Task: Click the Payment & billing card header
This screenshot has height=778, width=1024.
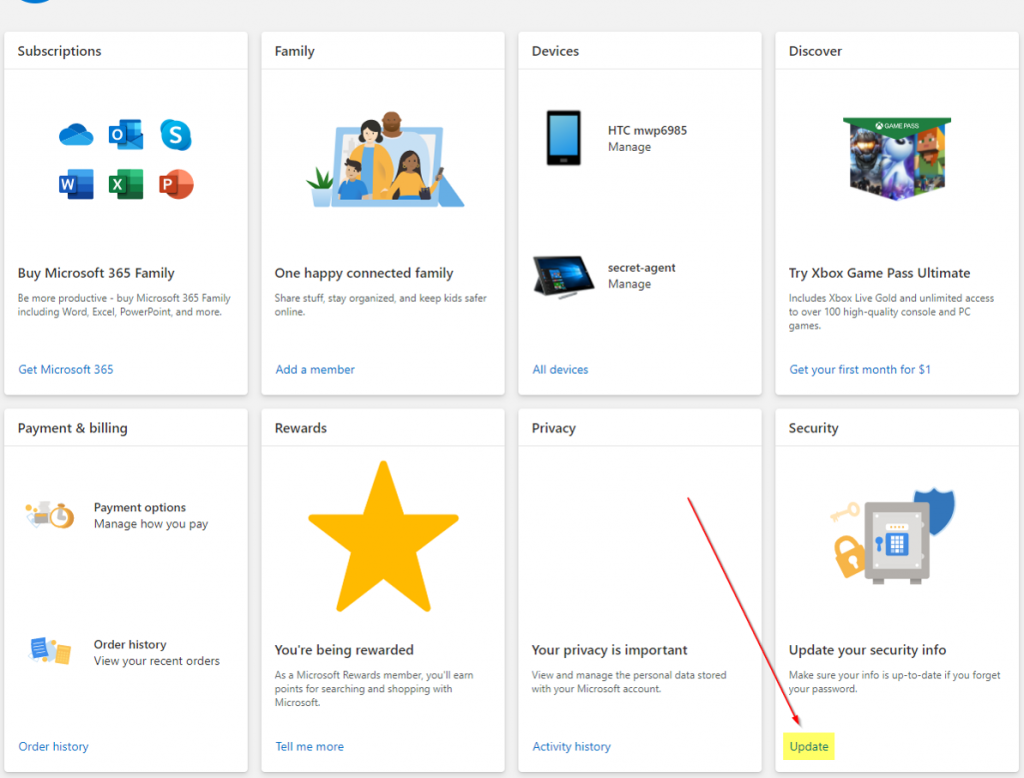Action: pyautogui.click(x=72, y=429)
